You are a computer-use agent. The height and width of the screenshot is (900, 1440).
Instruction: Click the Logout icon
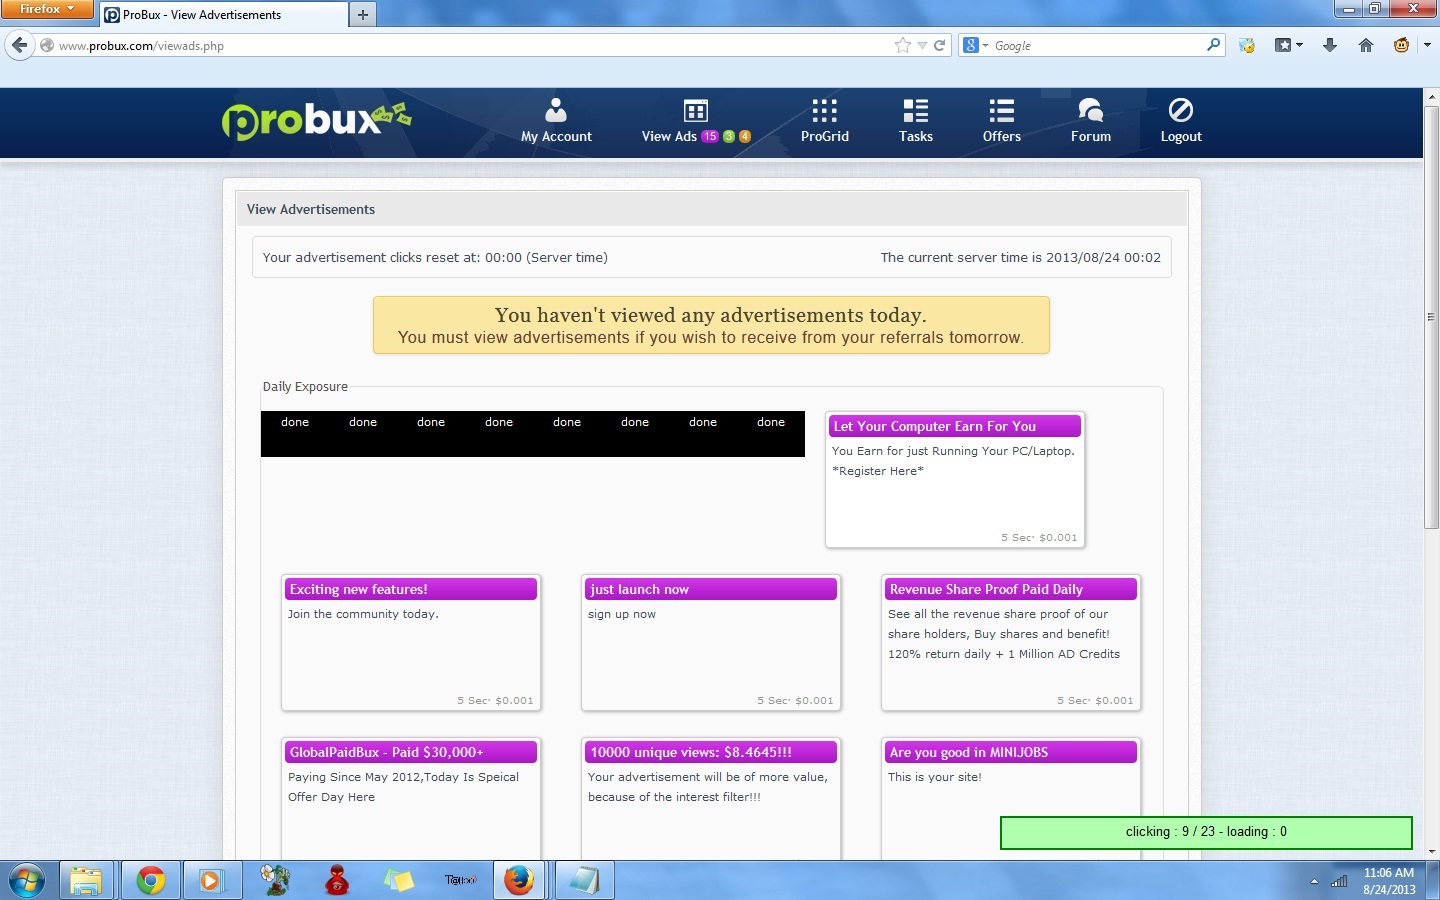(1181, 120)
